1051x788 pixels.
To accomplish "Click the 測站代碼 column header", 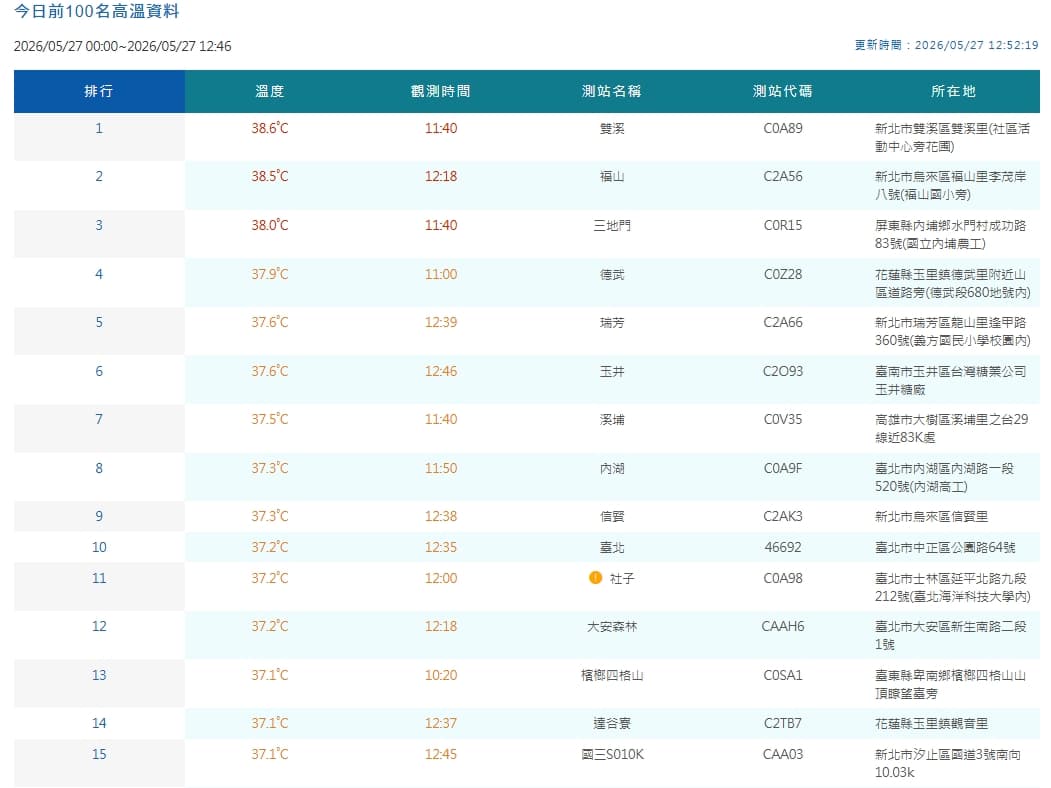I will click(783, 91).
